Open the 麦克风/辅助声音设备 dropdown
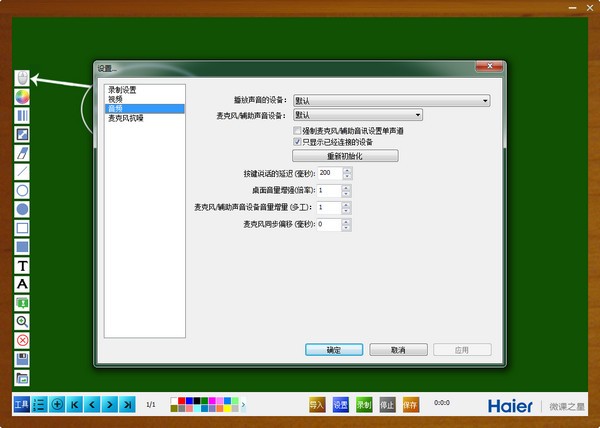Image resolution: width=600 pixels, height=428 pixels. click(x=358, y=115)
